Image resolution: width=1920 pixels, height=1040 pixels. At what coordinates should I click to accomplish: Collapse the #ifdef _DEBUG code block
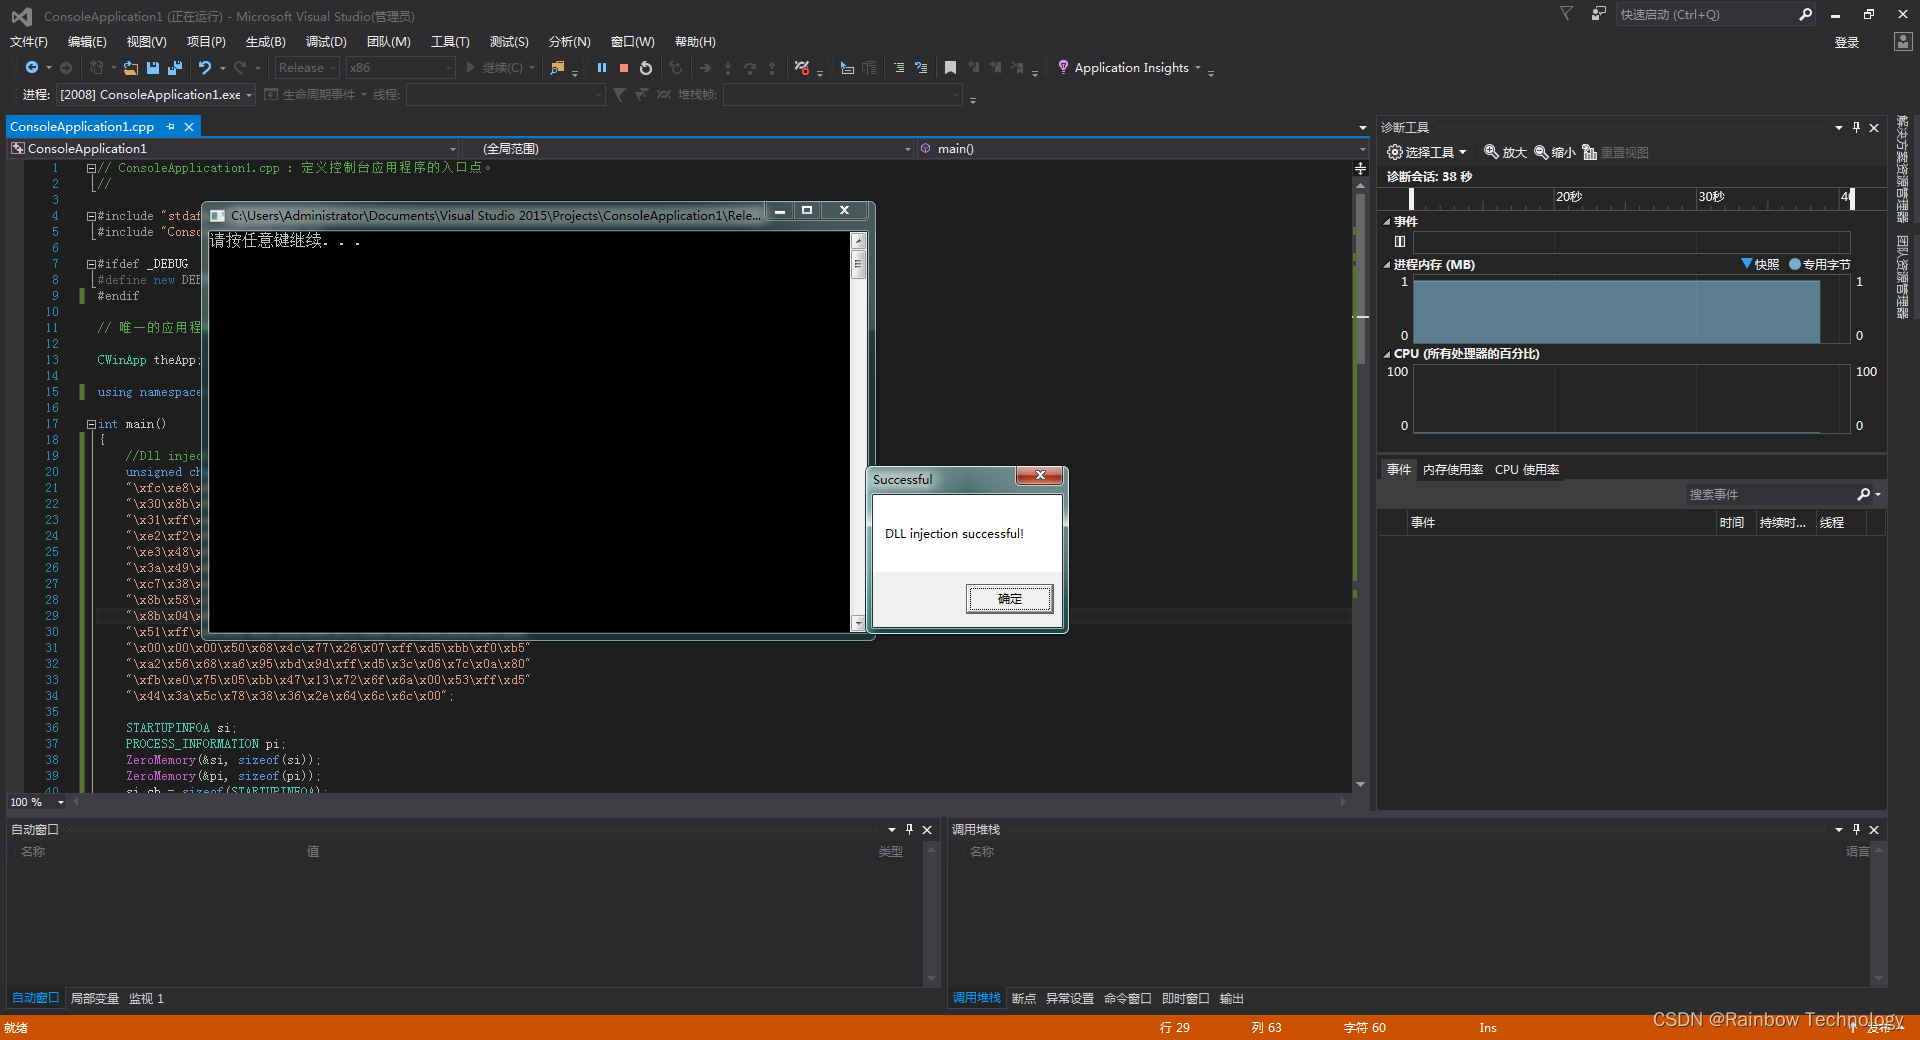coord(91,264)
